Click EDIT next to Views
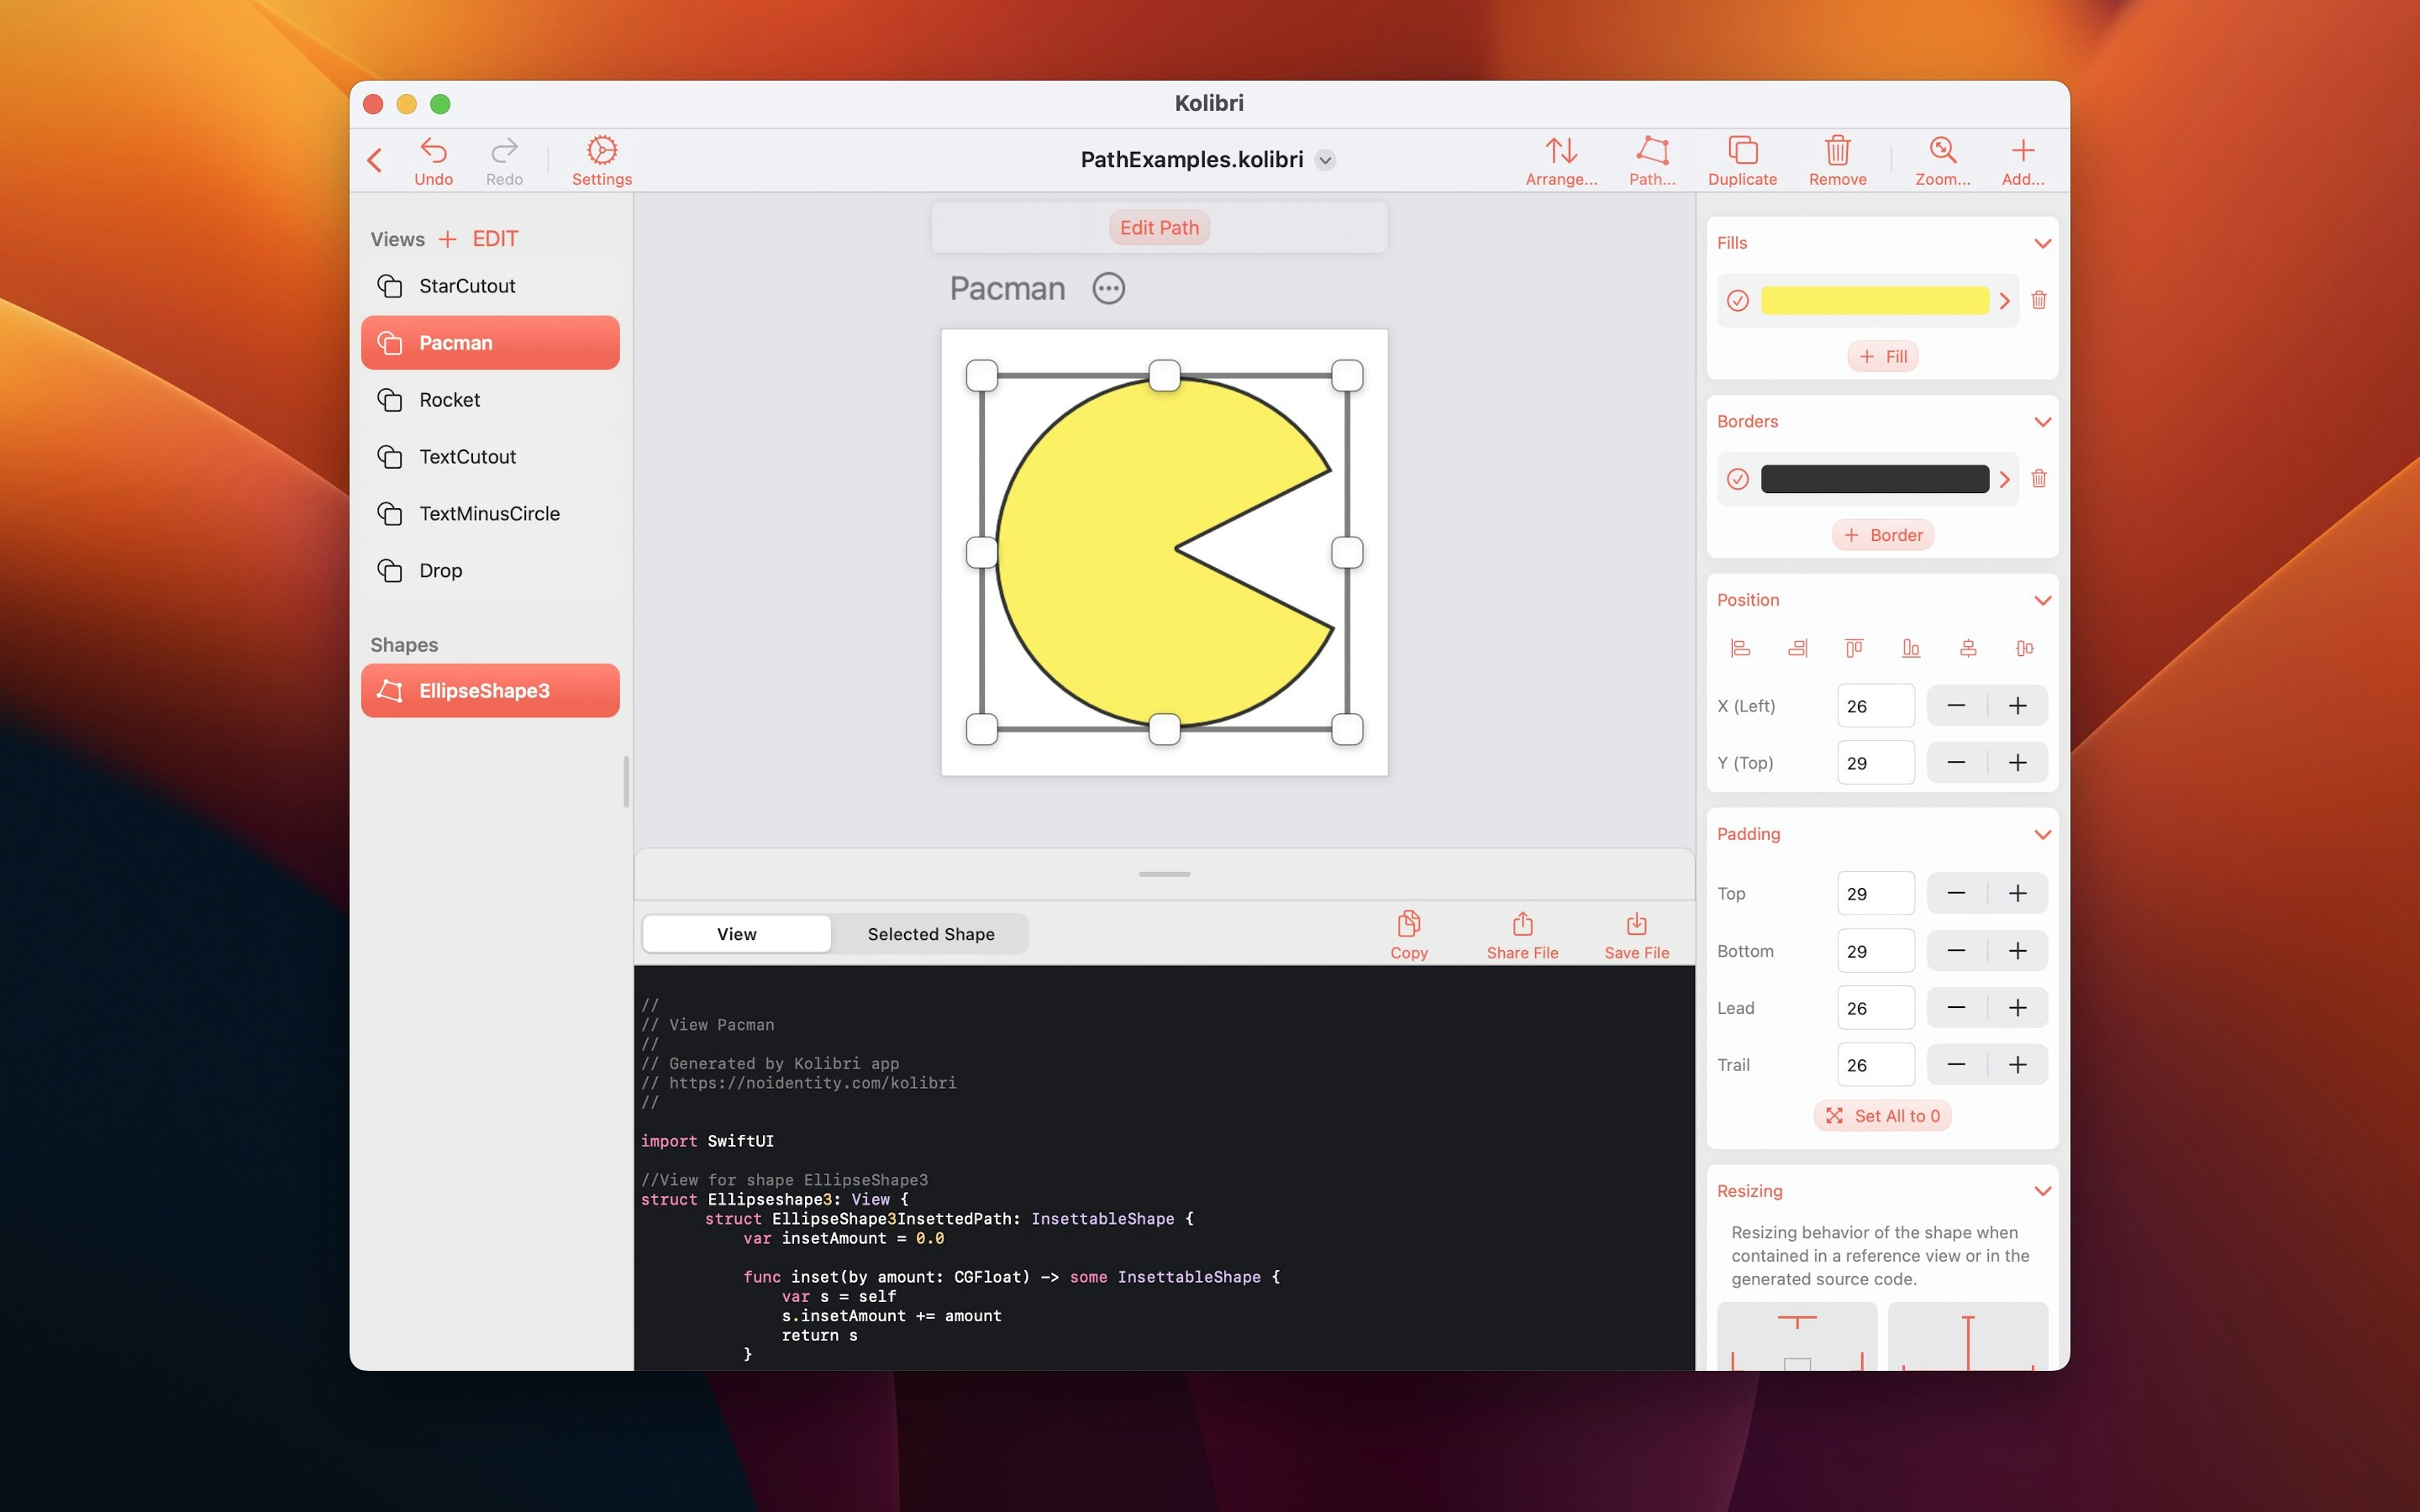 495,239
